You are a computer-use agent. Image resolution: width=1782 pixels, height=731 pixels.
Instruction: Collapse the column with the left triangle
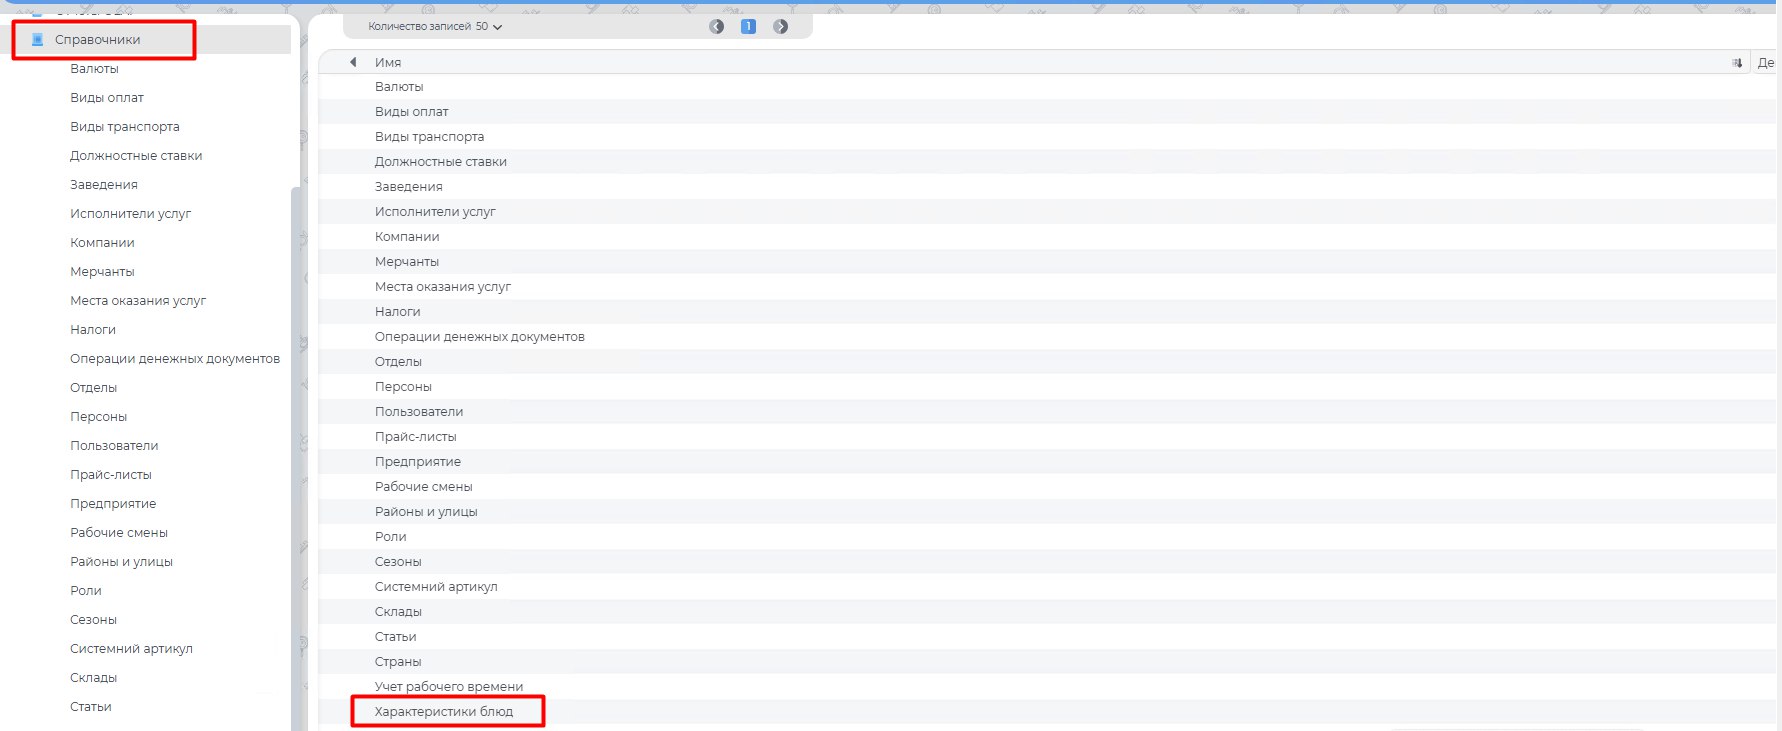[353, 62]
